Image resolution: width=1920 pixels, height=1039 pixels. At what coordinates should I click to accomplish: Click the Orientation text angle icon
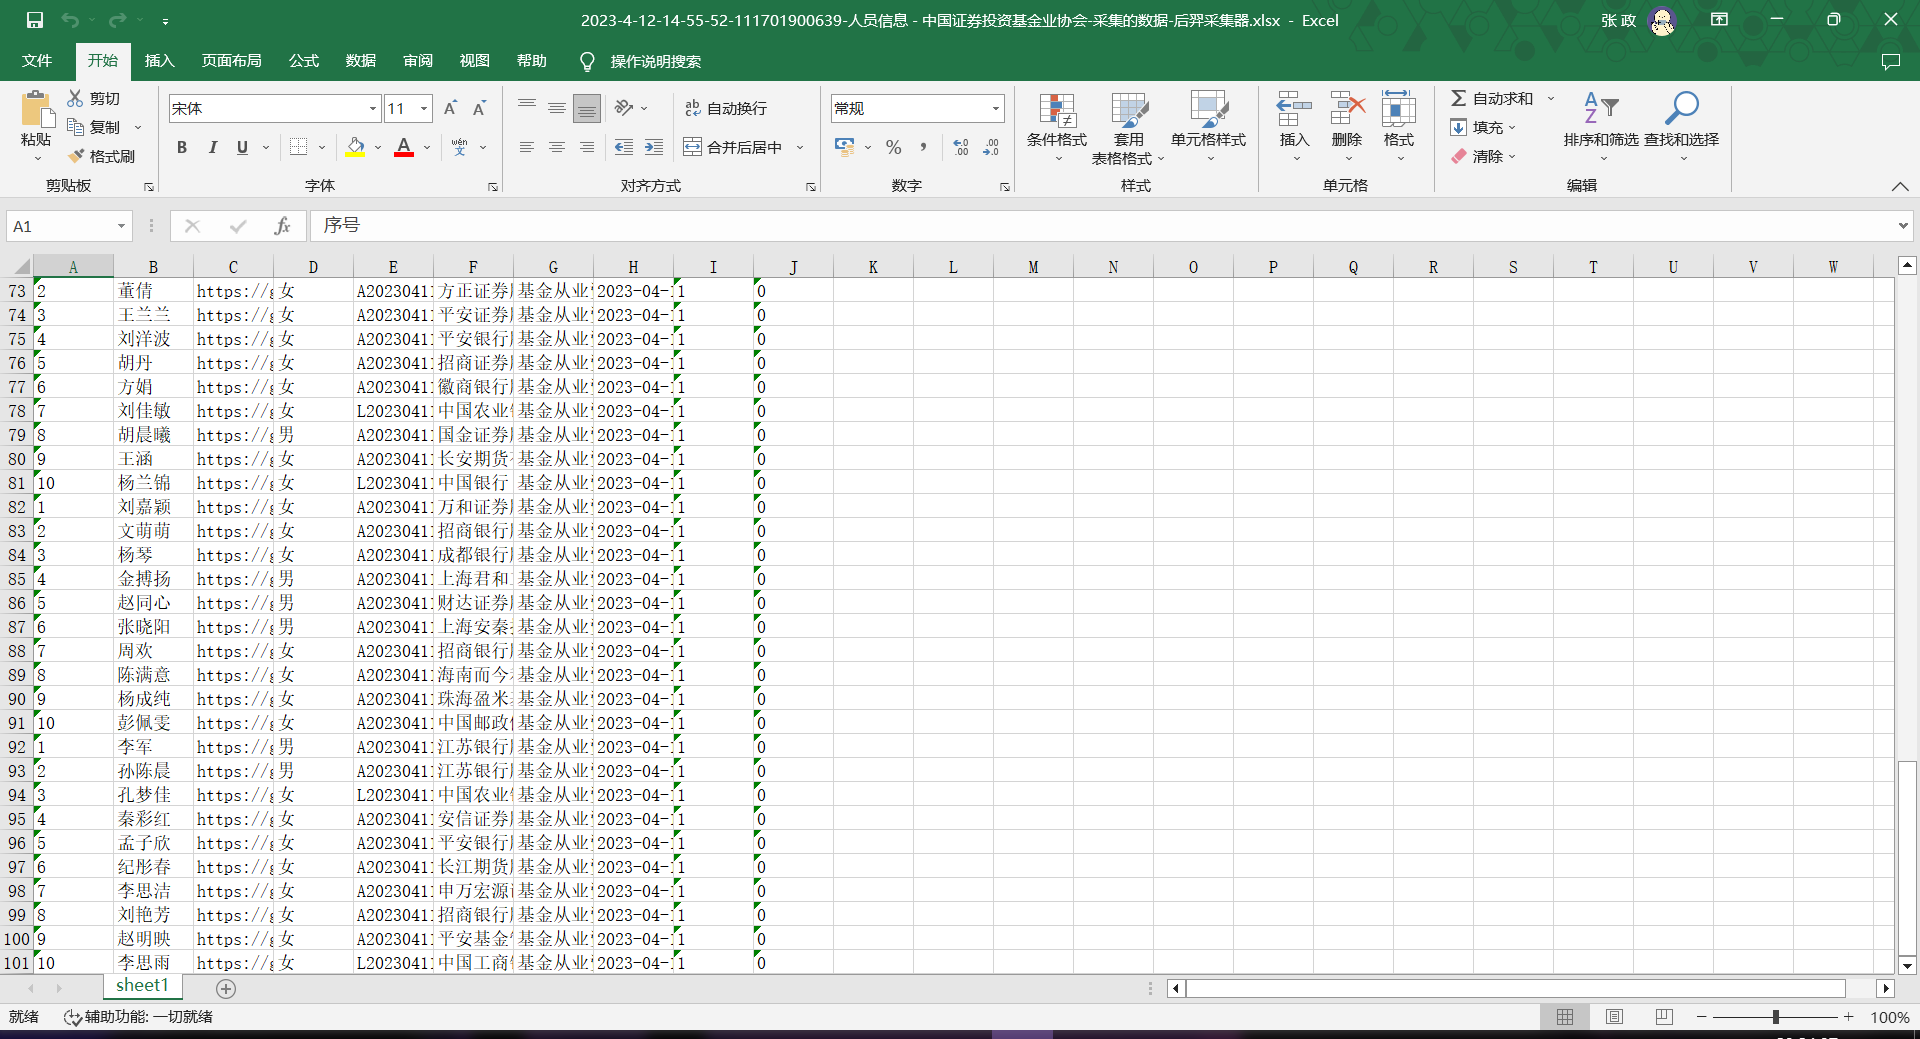[x=624, y=108]
